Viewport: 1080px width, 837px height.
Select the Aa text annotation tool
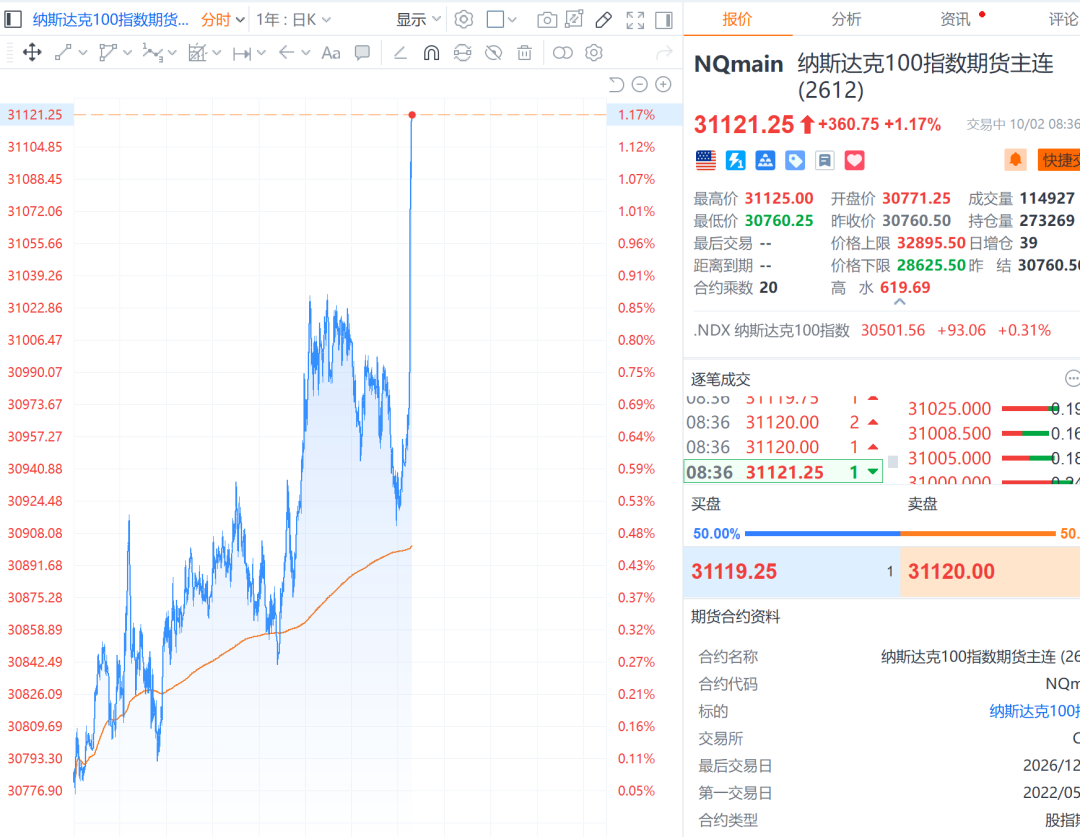tap(331, 52)
